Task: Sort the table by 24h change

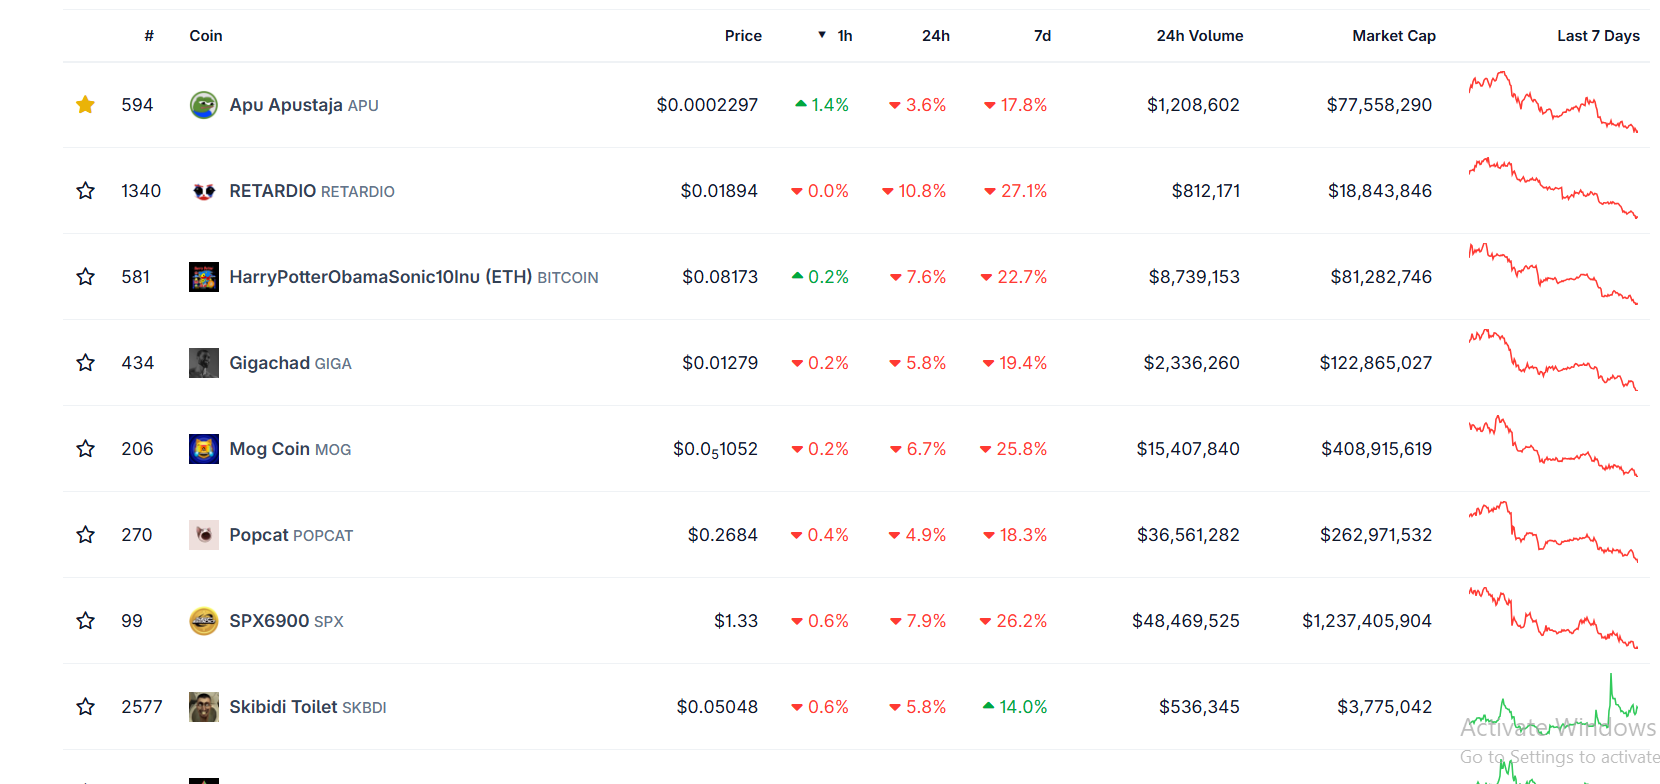Action: [935, 36]
